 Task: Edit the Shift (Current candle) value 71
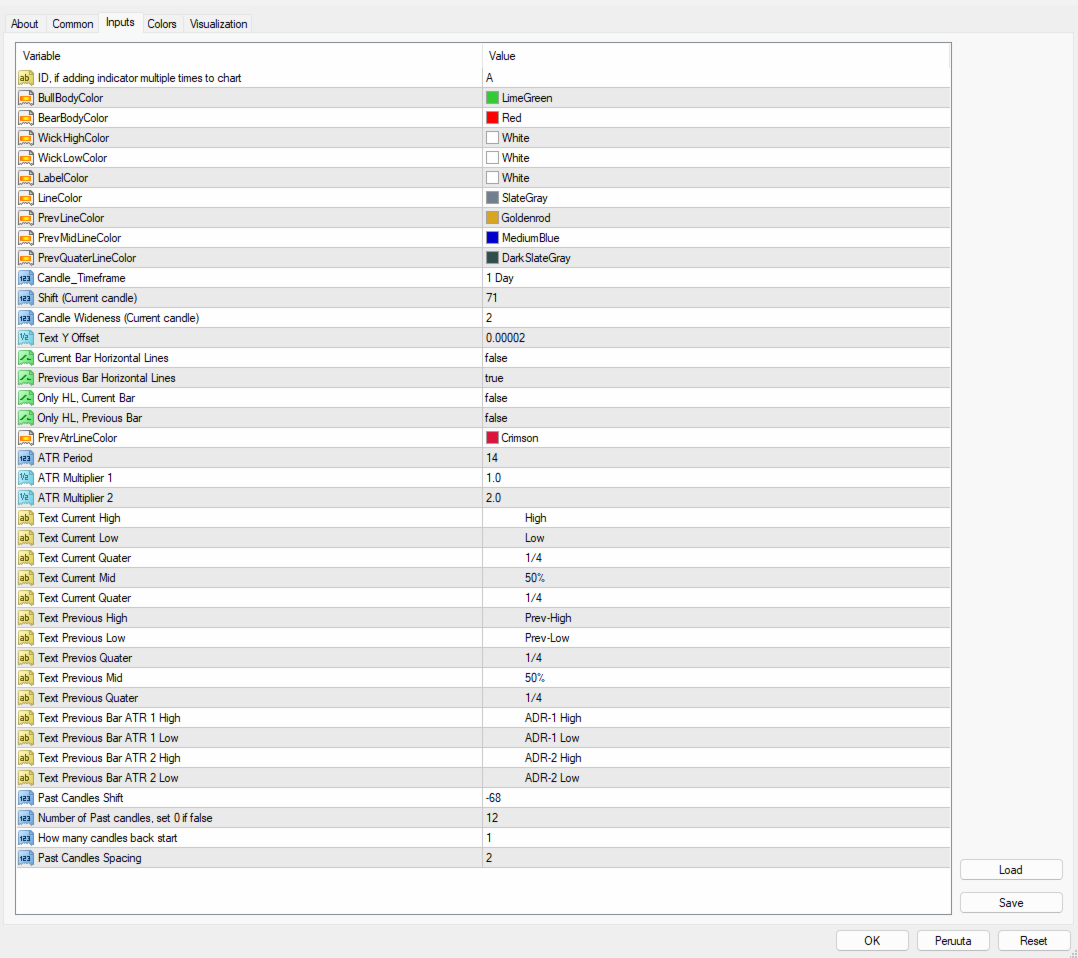tap(716, 298)
